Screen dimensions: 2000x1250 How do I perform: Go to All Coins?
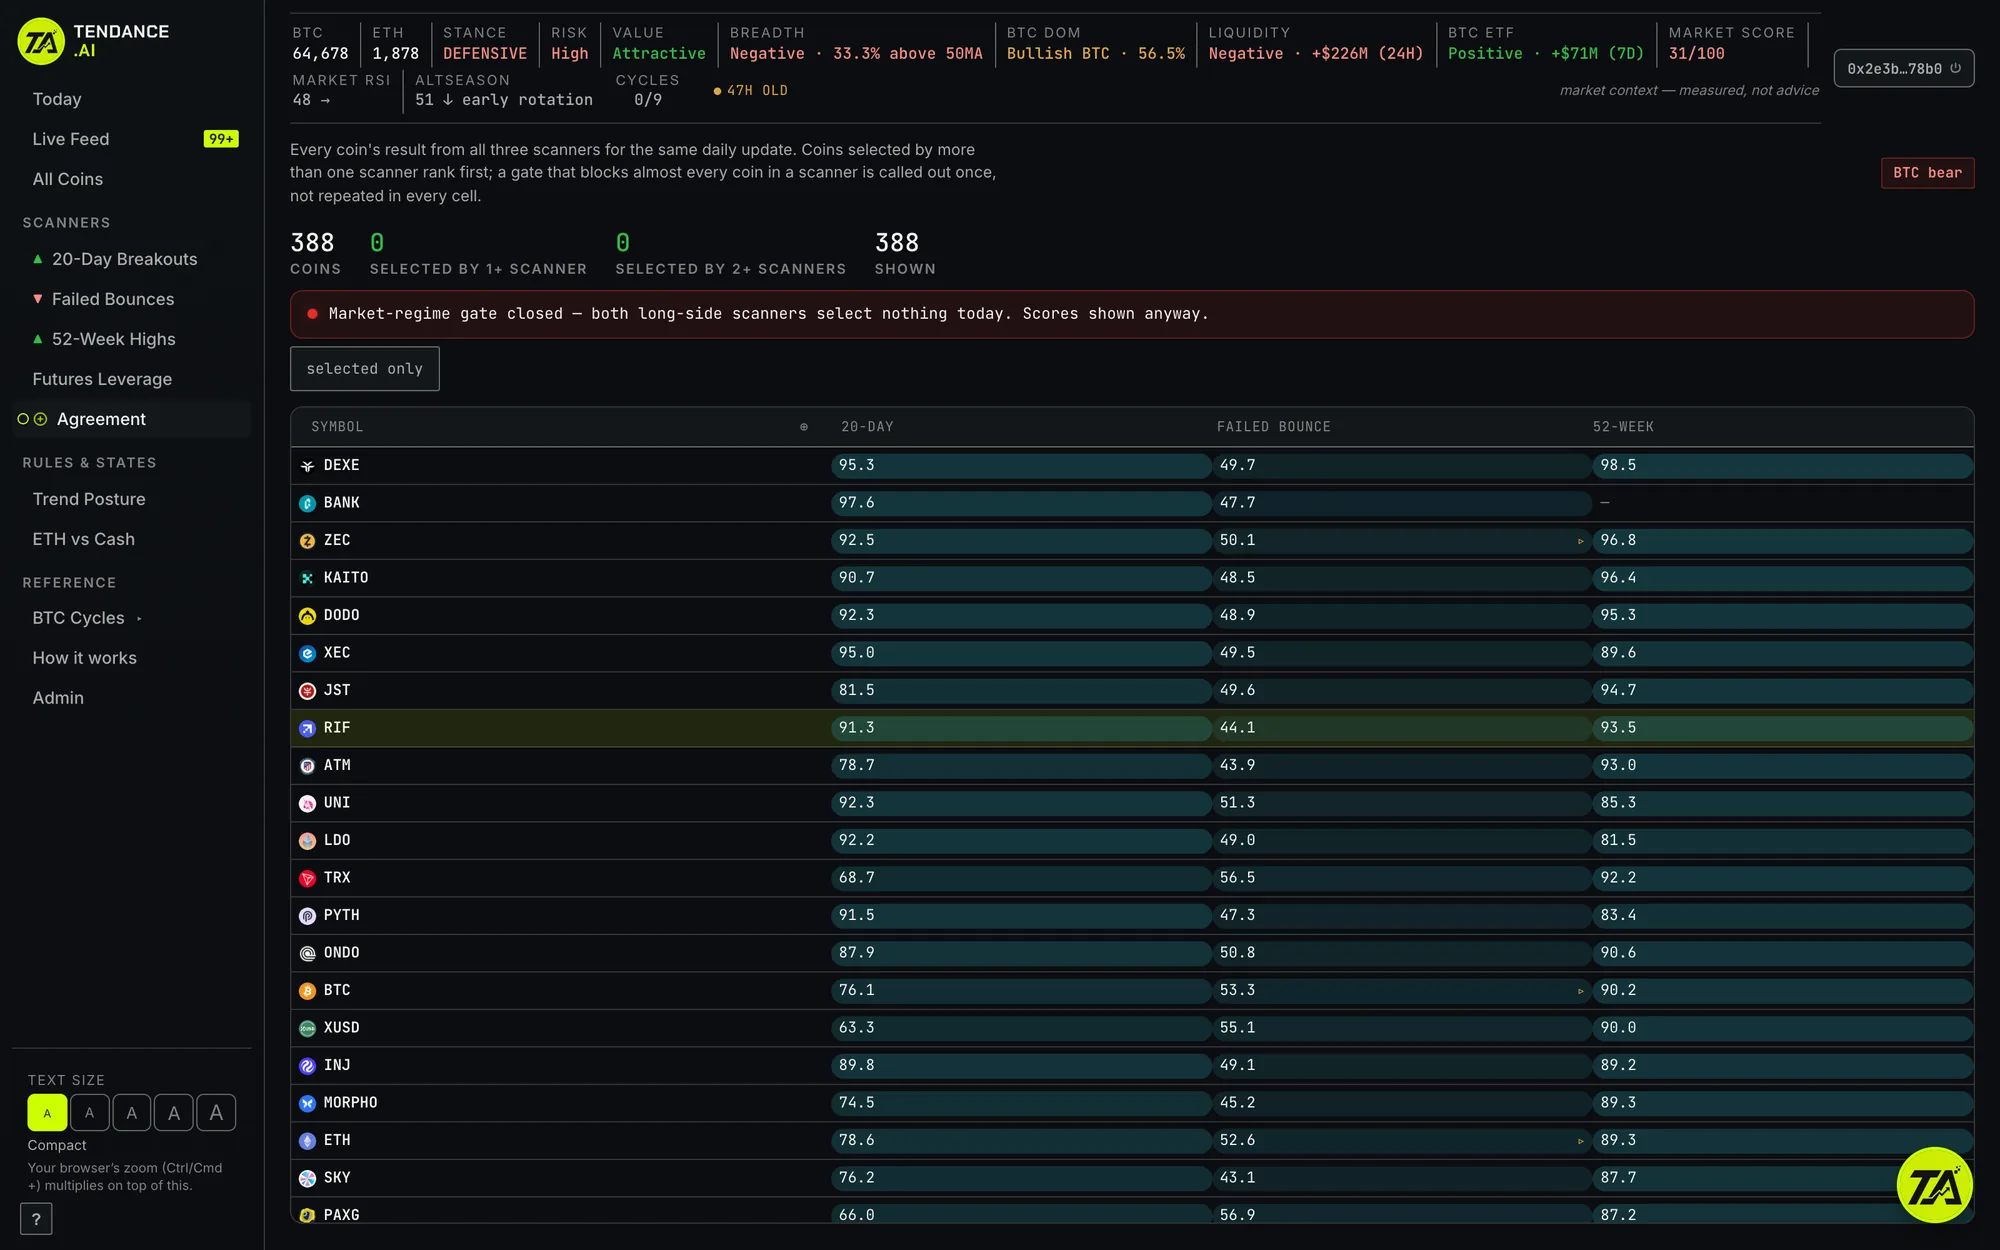click(x=68, y=179)
